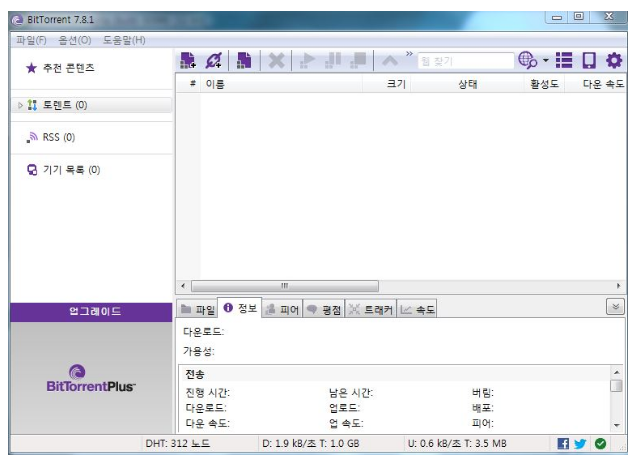The width and height of the screenshot is (636, 465).
Task: Select 추천 콘텐츠 in sidebar
Action: tap(69, 68)
